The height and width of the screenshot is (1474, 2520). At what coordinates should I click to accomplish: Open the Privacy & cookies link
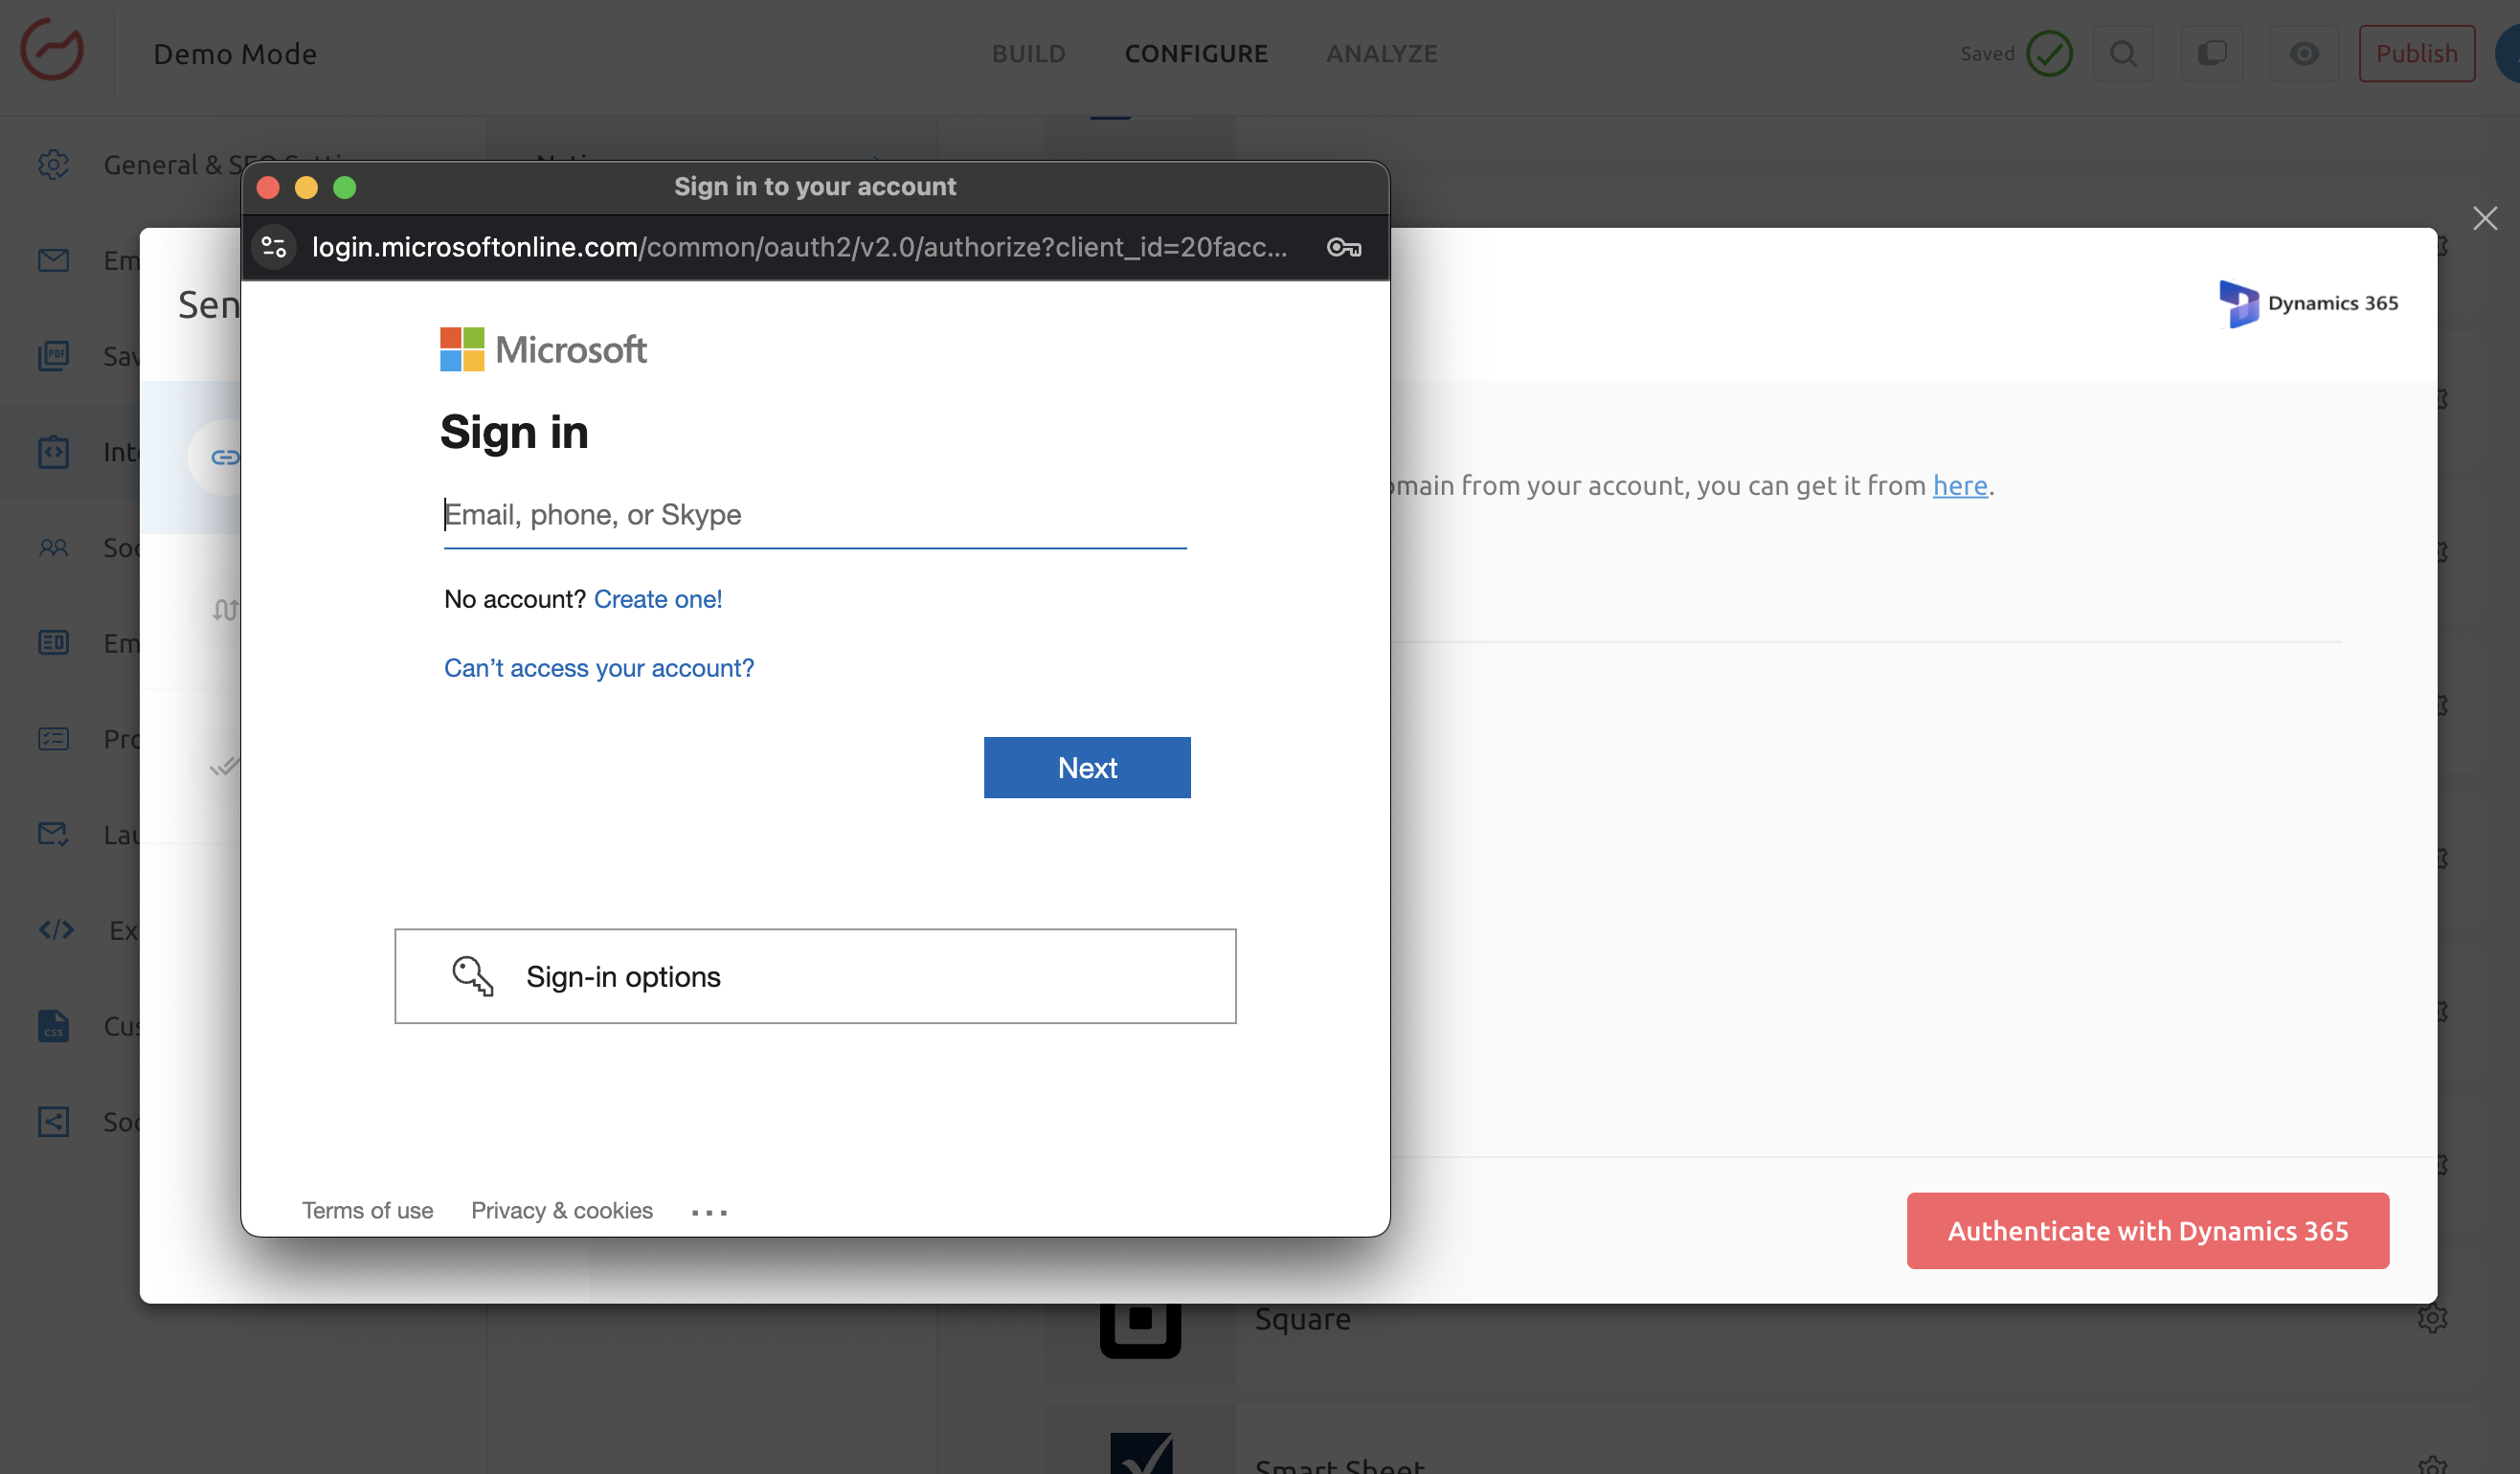562,1210
